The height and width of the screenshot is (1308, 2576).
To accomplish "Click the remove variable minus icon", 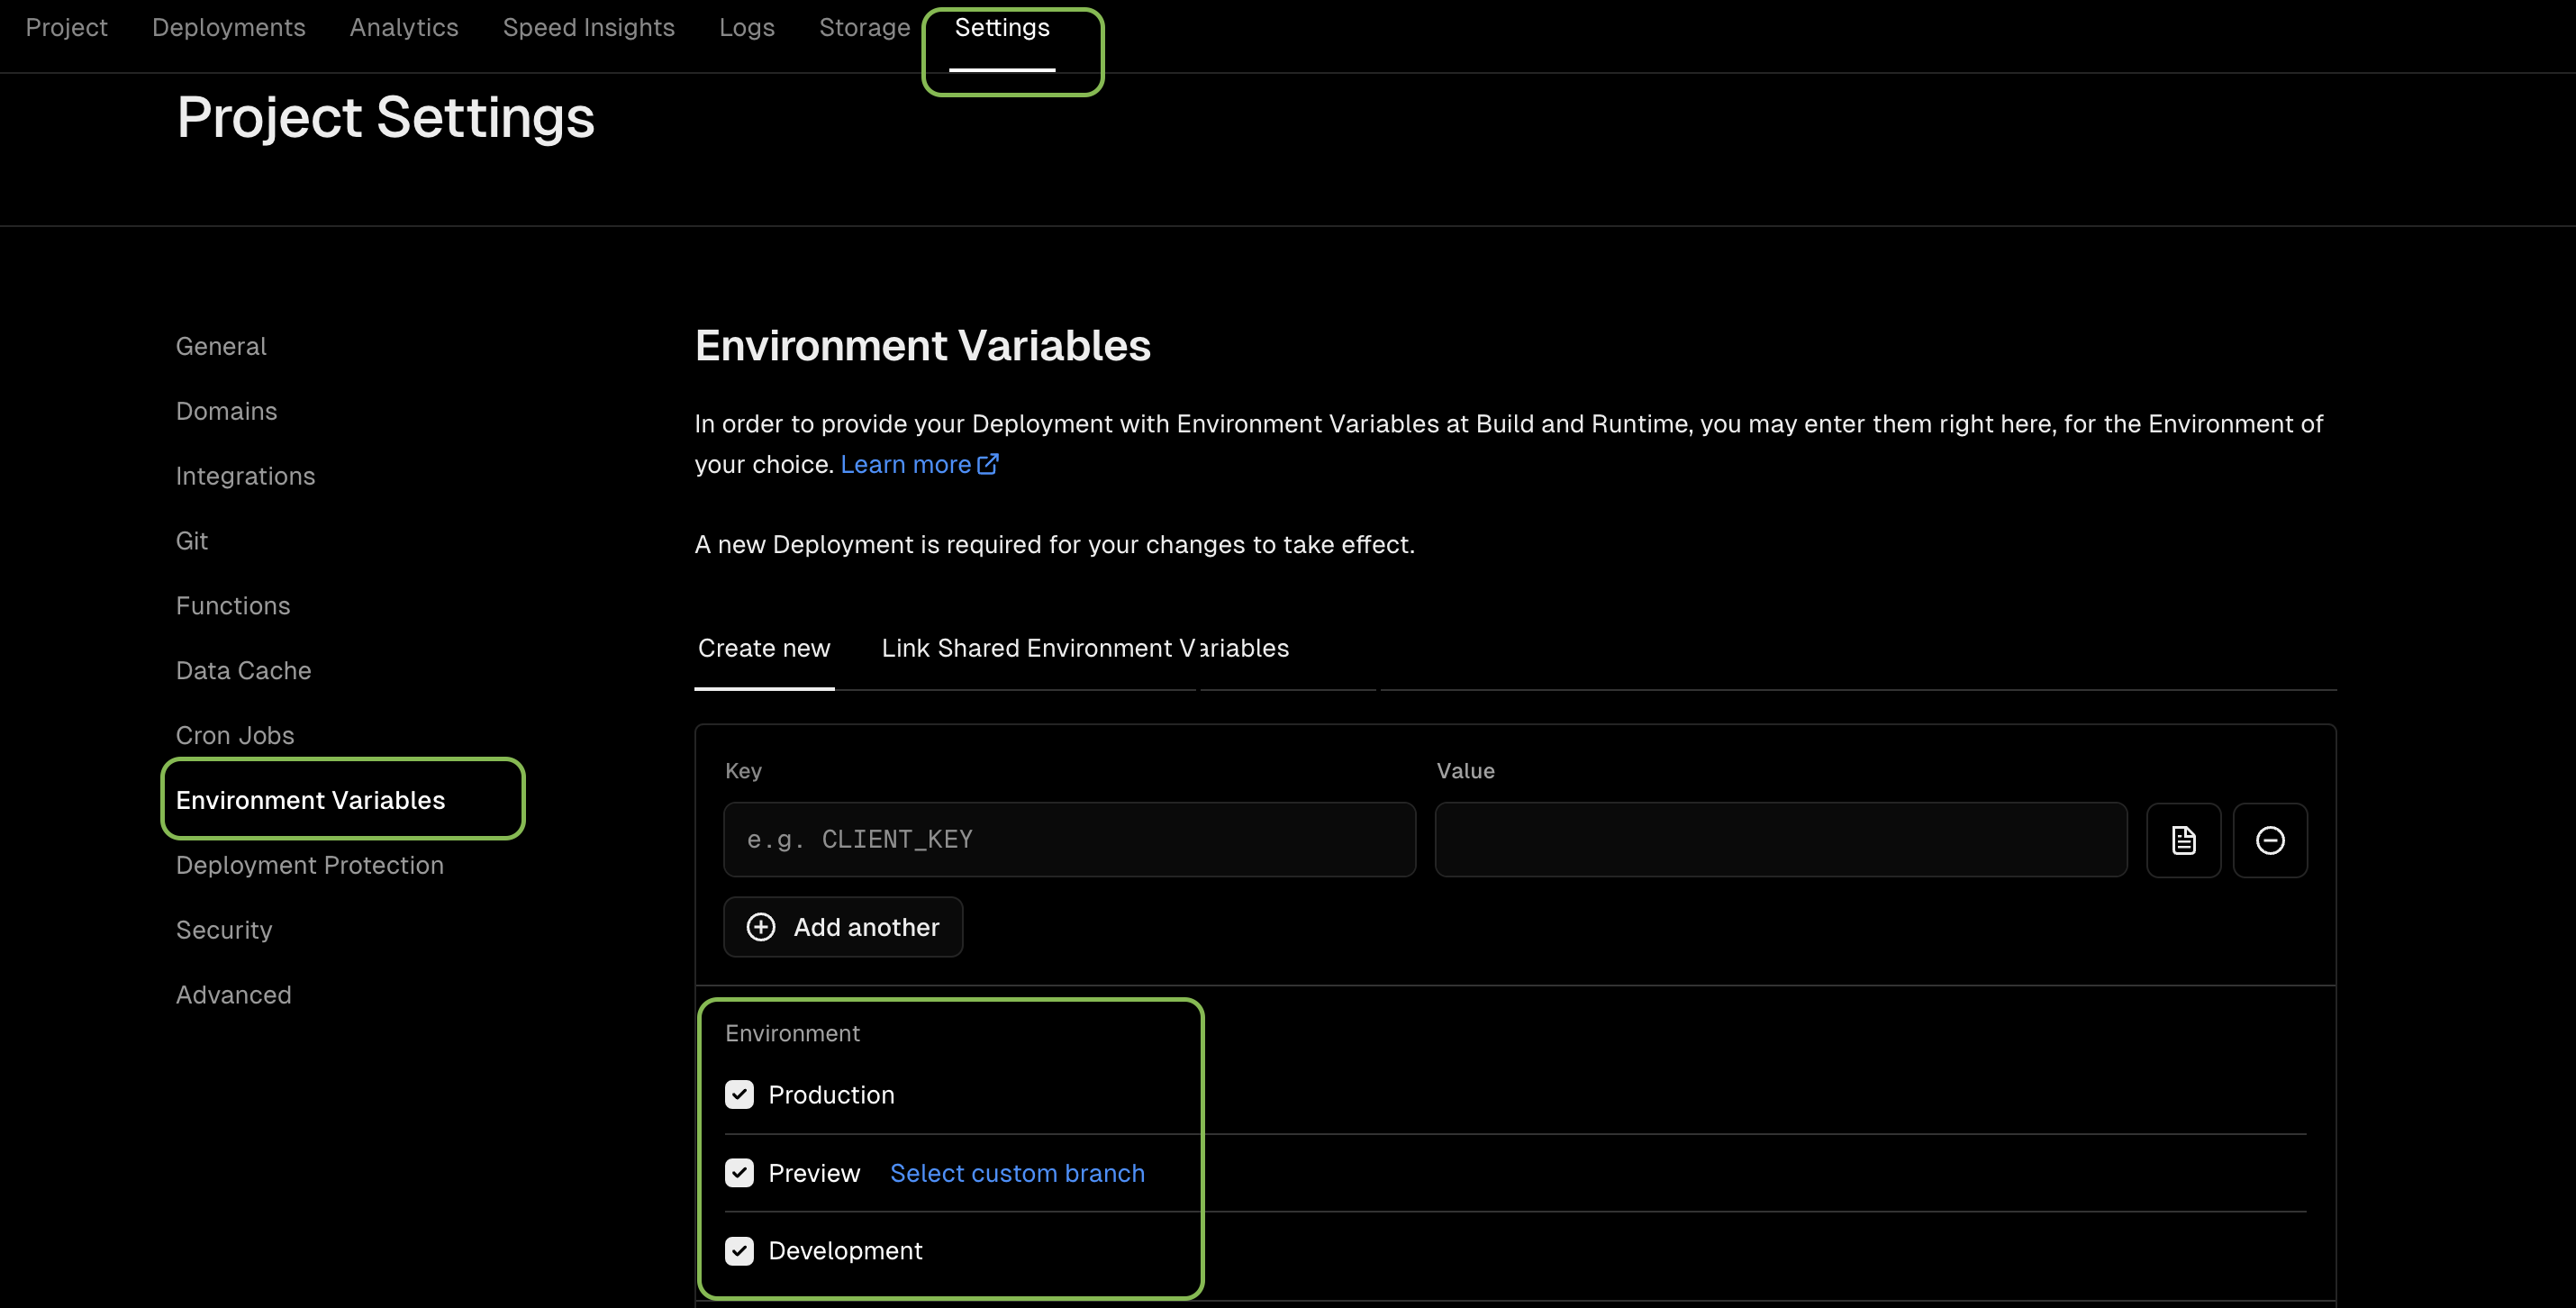I will pos(2269,840).
